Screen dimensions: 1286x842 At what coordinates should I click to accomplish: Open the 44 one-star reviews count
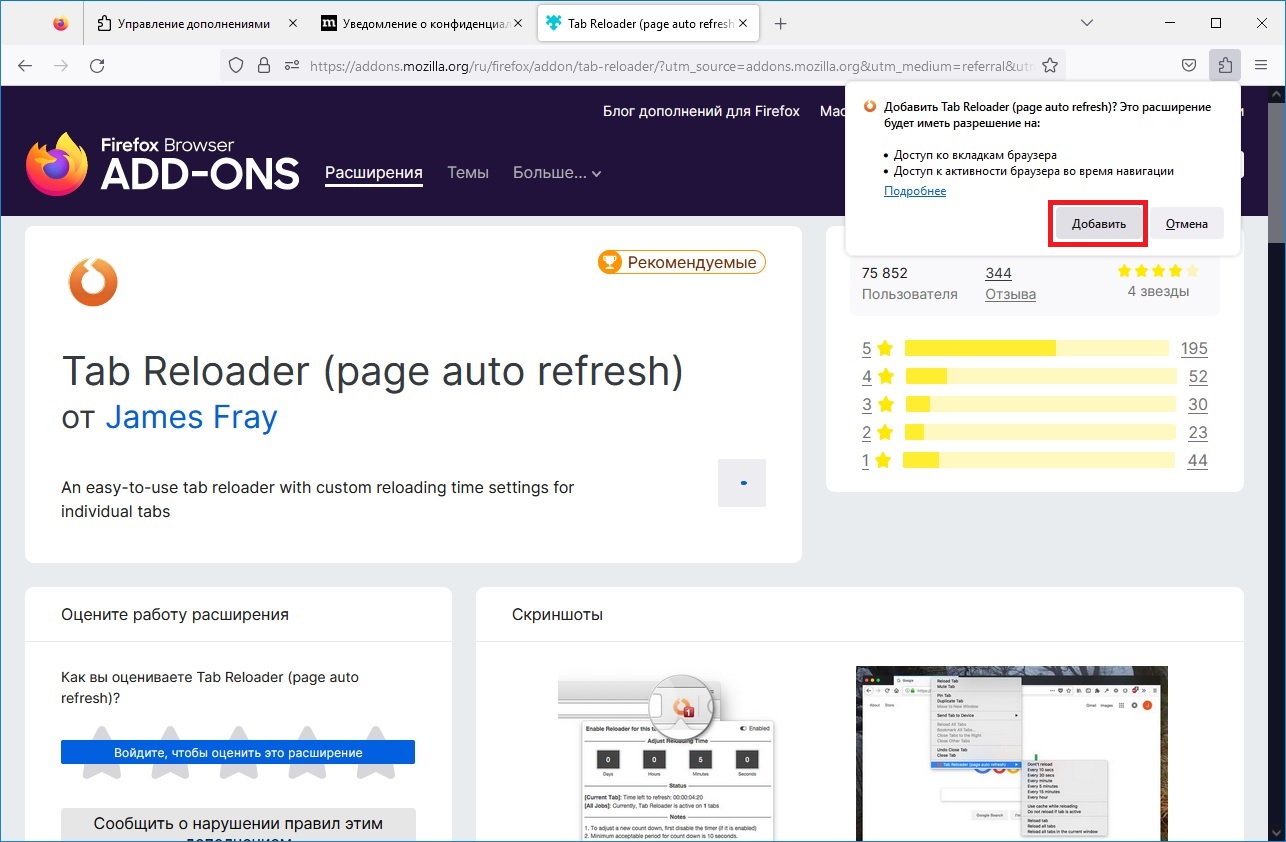(1198, 461)
